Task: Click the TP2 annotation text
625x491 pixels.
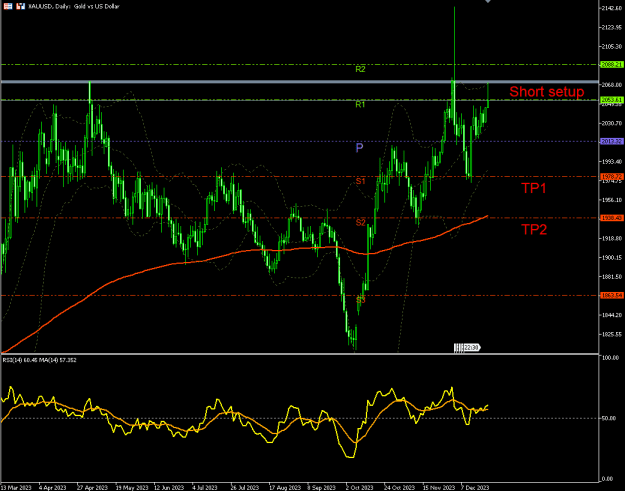Action: tap(534, 230)
